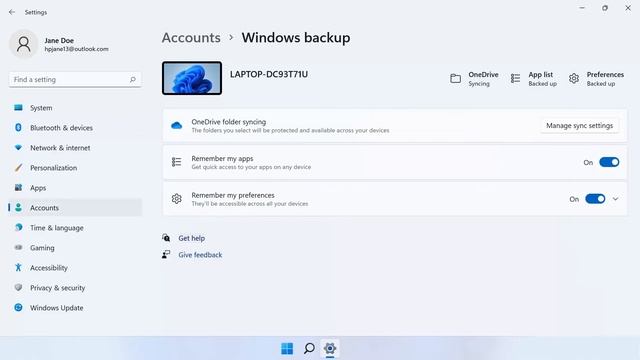
Task: Click the Network & internet wifi icon
Action: pyautogui.click(x=18, y=148)
